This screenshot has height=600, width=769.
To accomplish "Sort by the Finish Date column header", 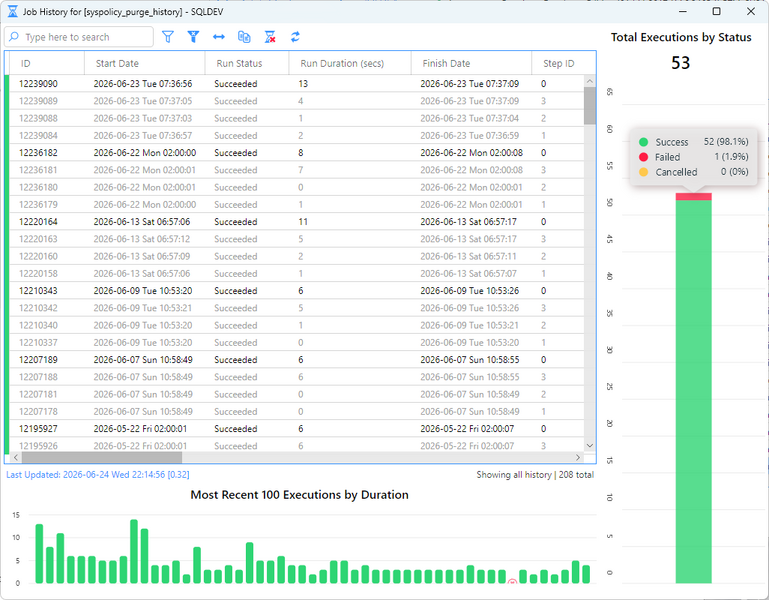I will click(x=471, y=63).
